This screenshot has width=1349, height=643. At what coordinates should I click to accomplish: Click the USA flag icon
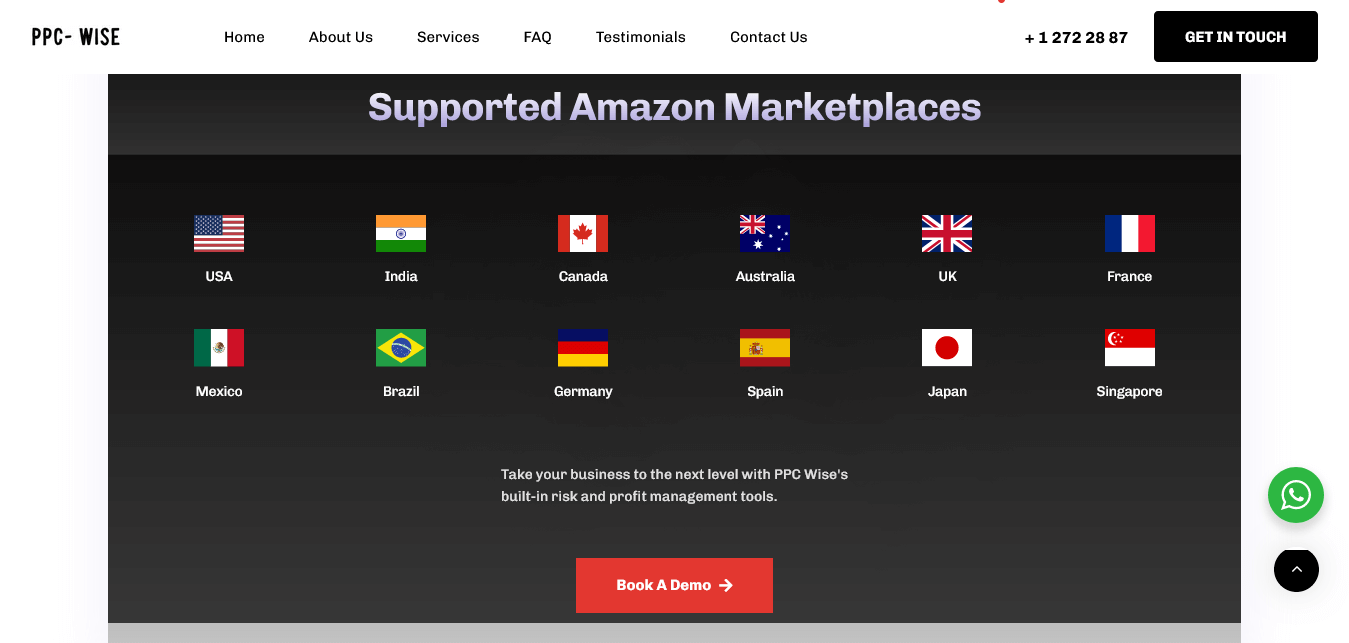[219, 233]
